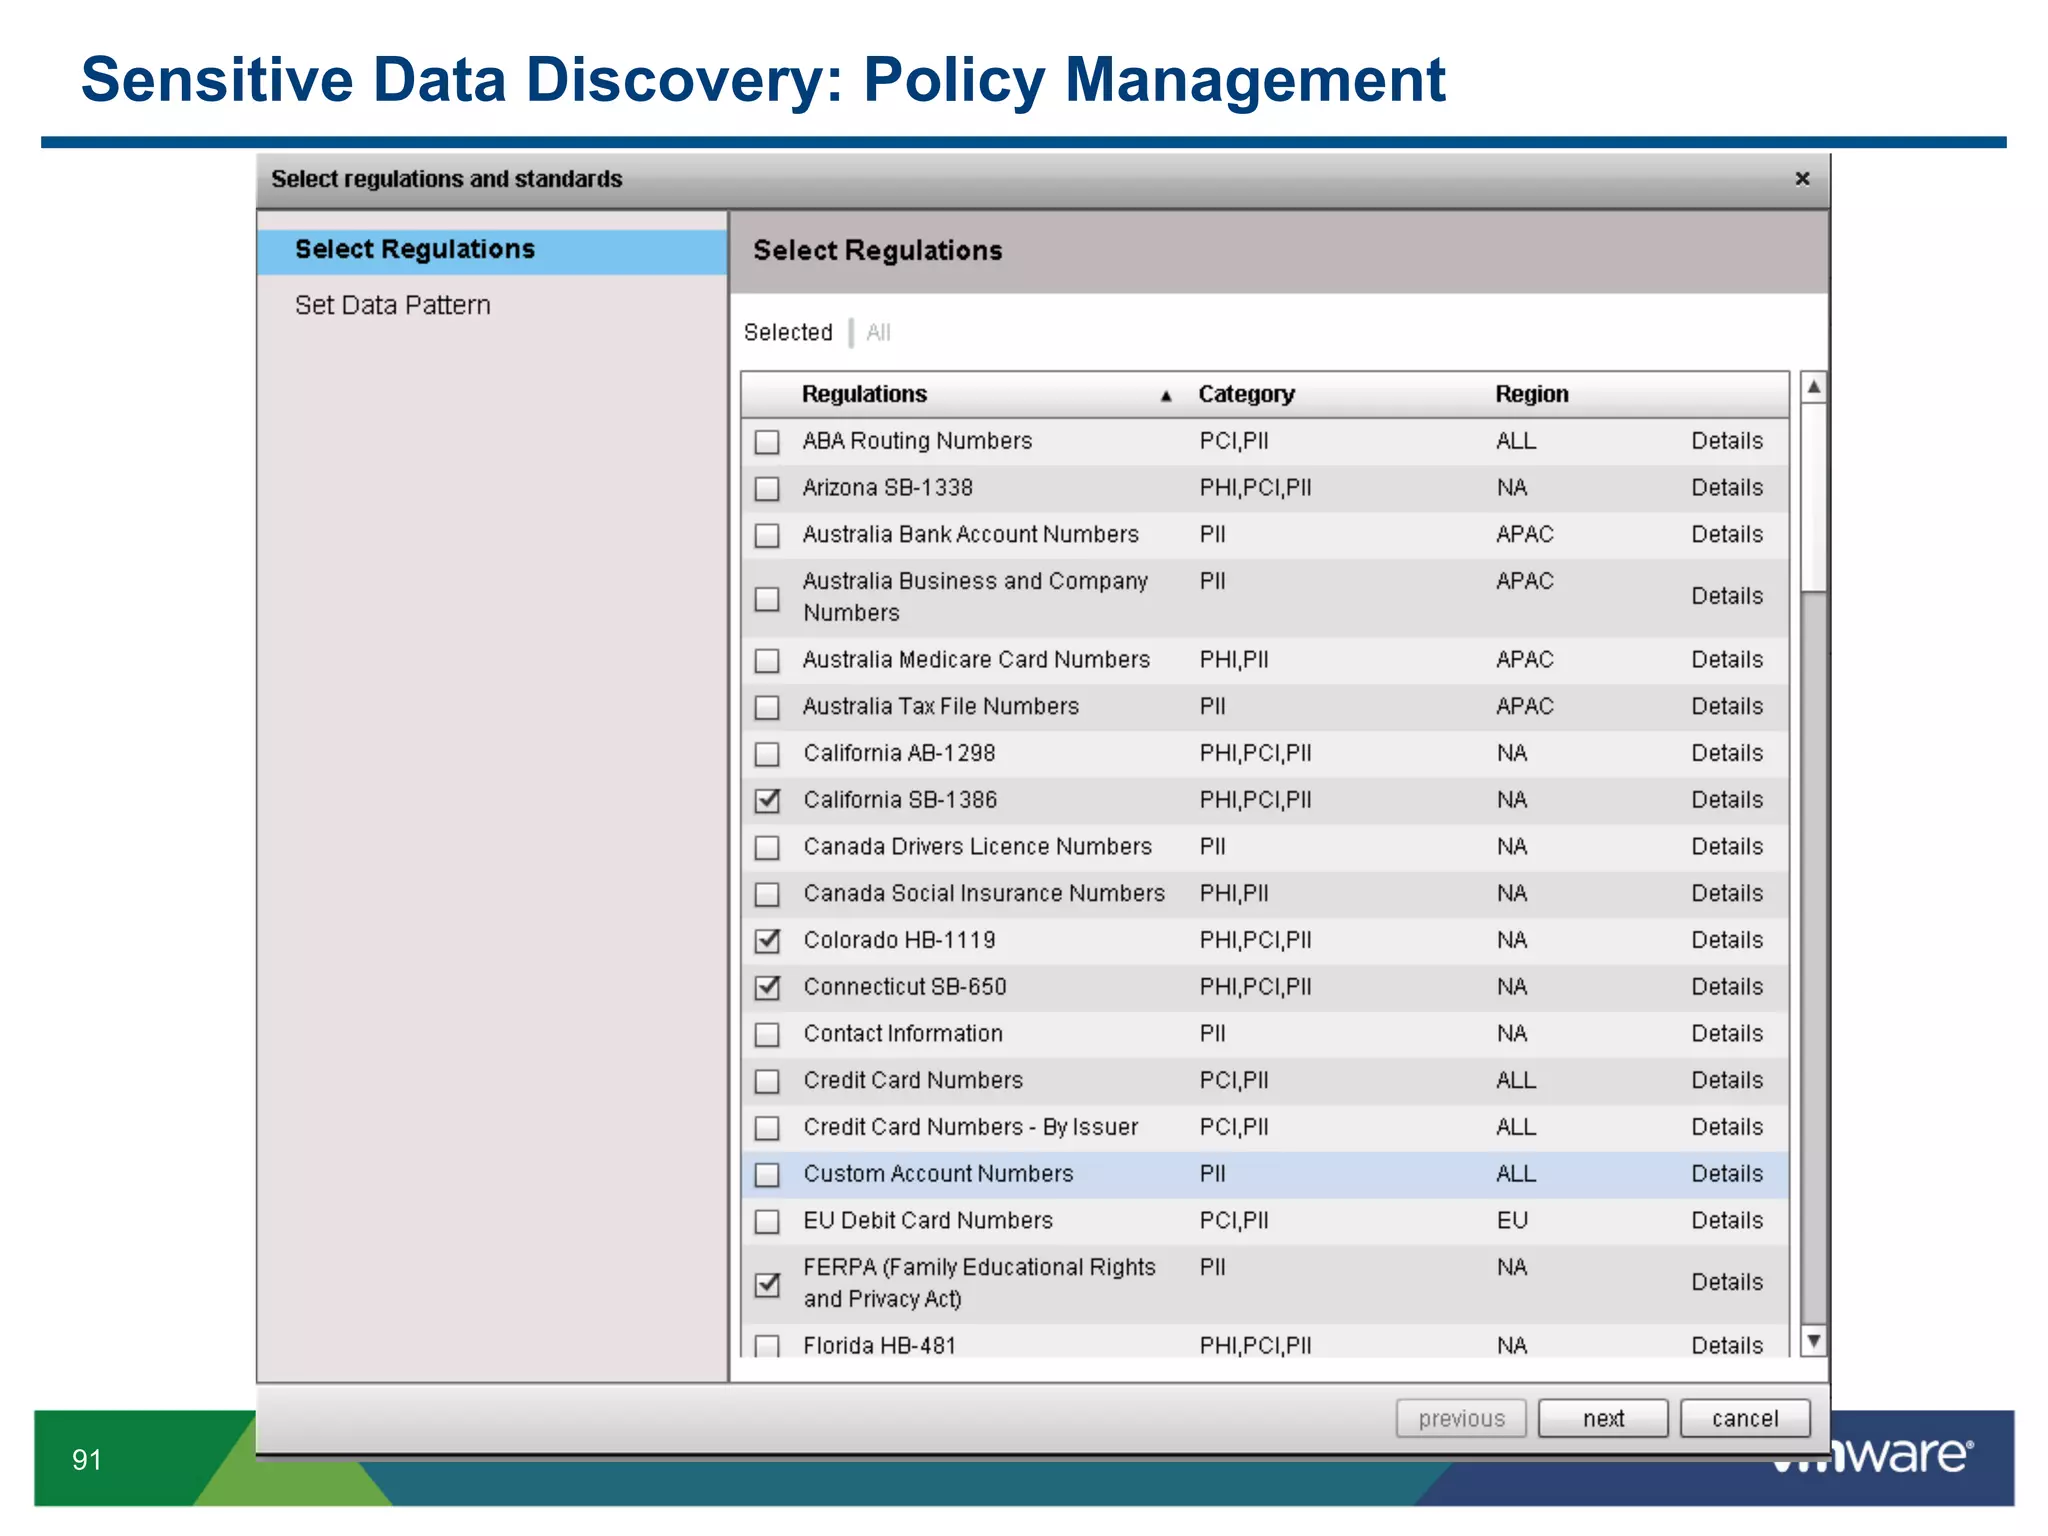Click the scrollbar down arrow
This screenshot has width=2048, height=1536.
1814,1341
